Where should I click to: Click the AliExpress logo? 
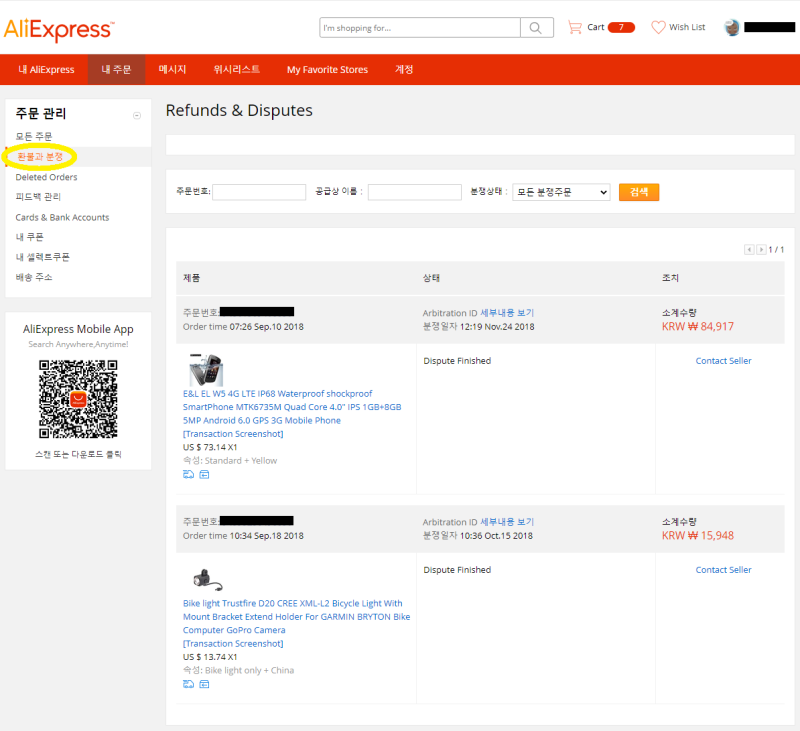[x=59, y=29]
